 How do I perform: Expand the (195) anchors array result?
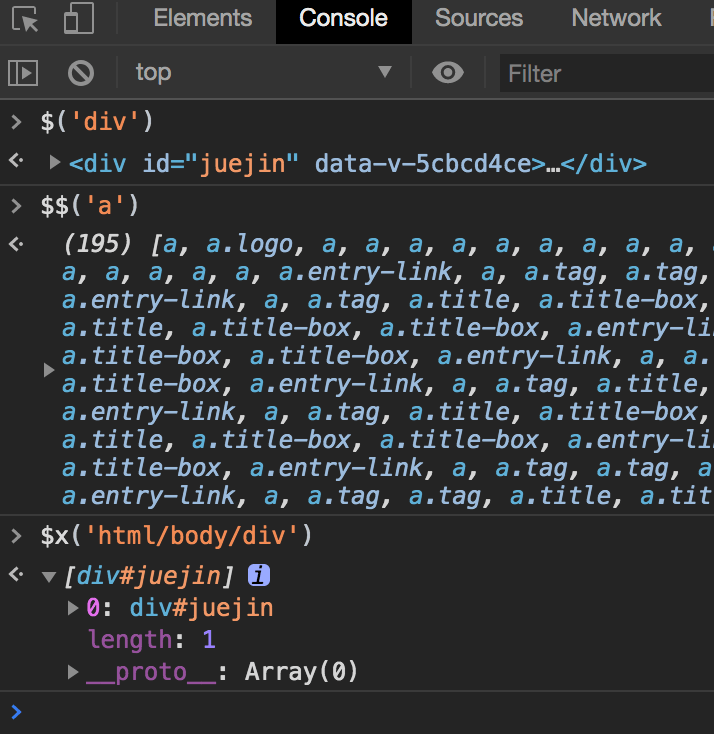coord(49,370)
